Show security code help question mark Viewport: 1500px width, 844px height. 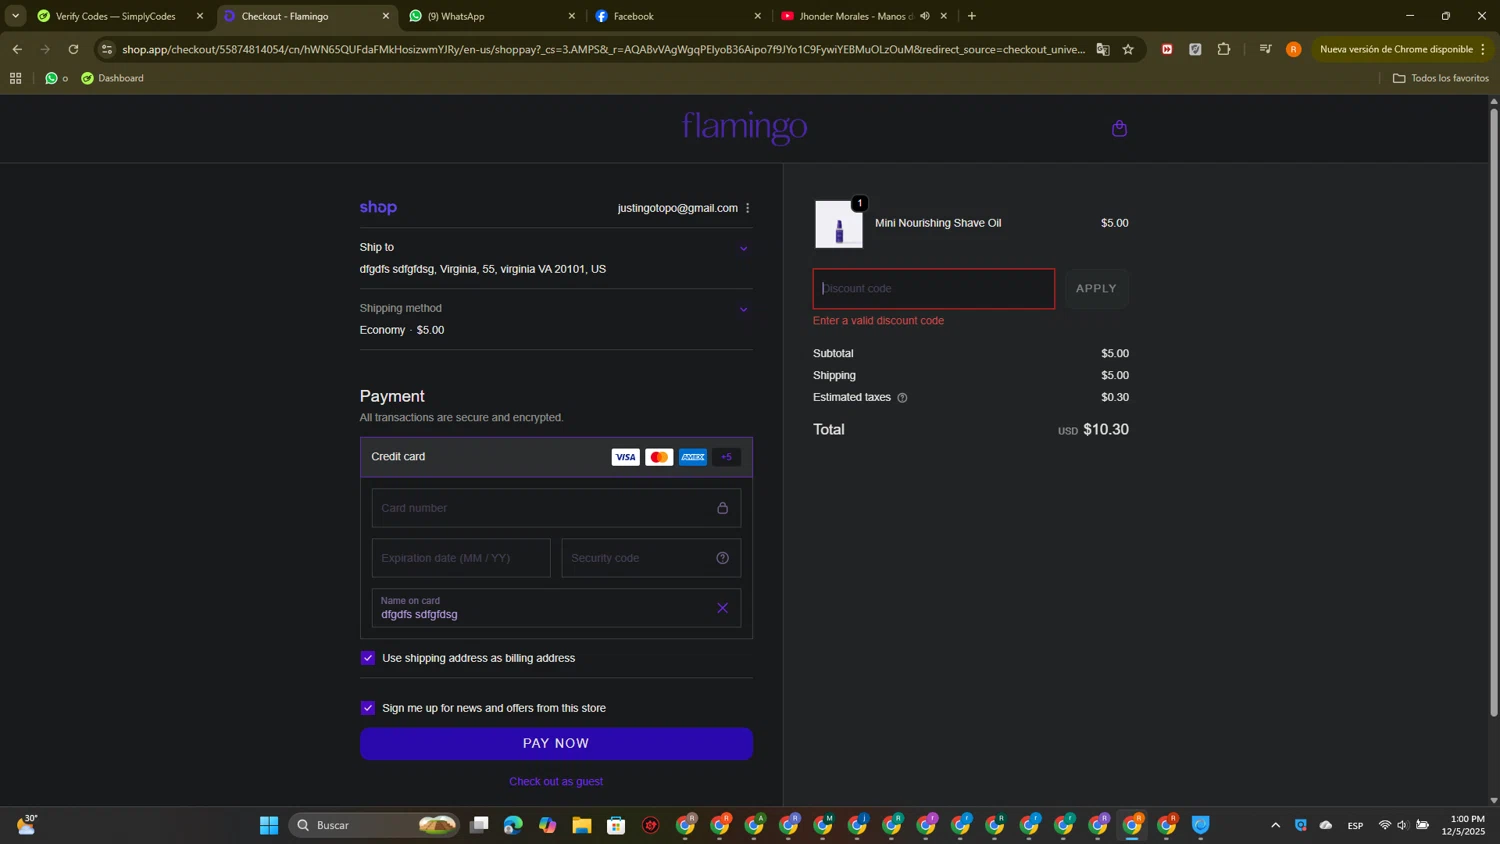click(x=722, y=558)
